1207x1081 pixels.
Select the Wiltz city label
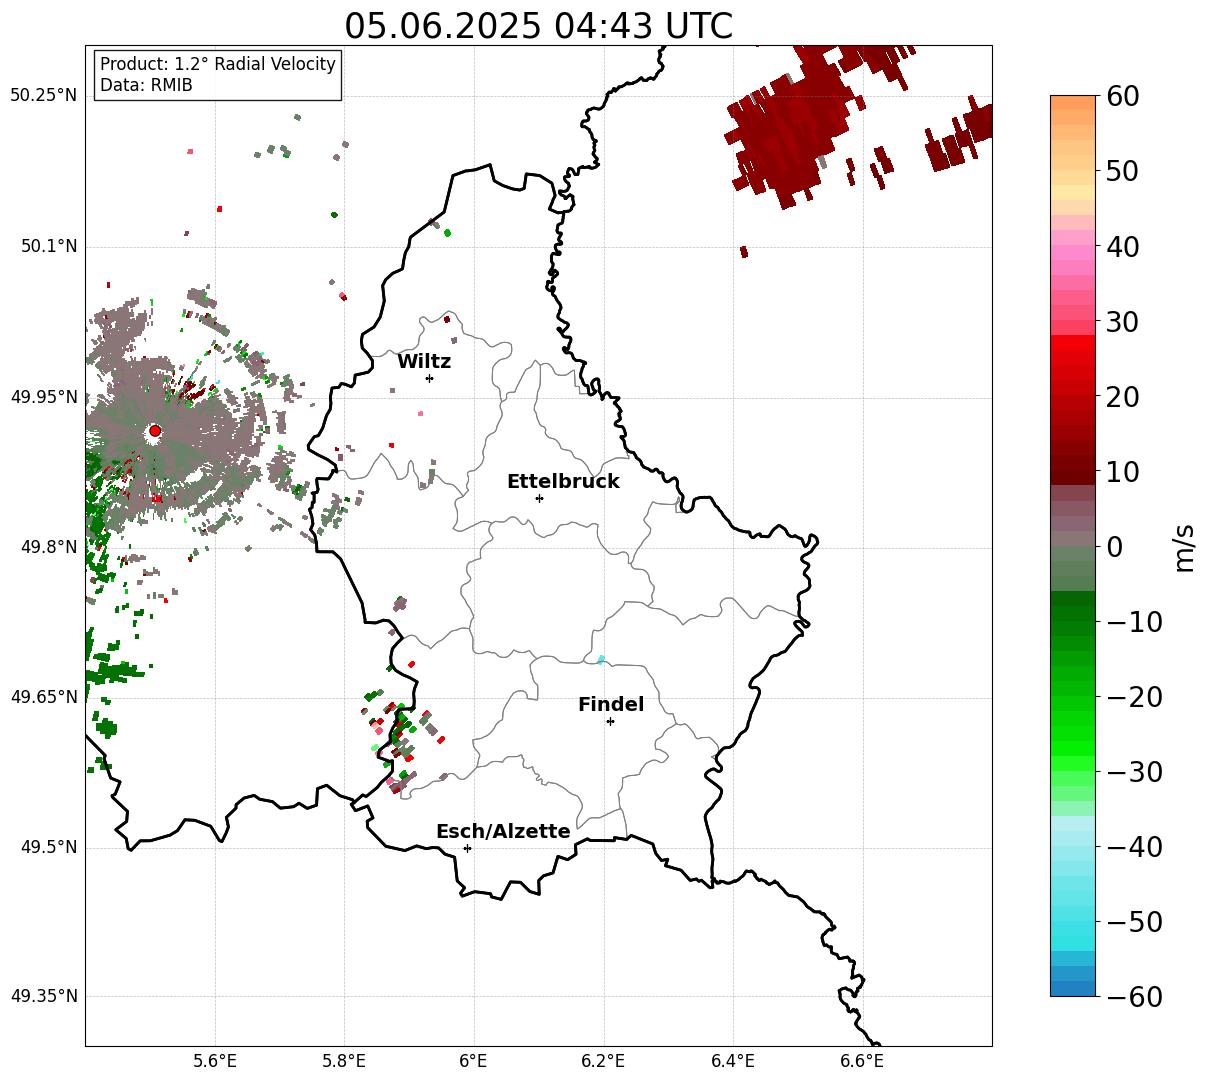pyautogui.click(x=424, y=362)
